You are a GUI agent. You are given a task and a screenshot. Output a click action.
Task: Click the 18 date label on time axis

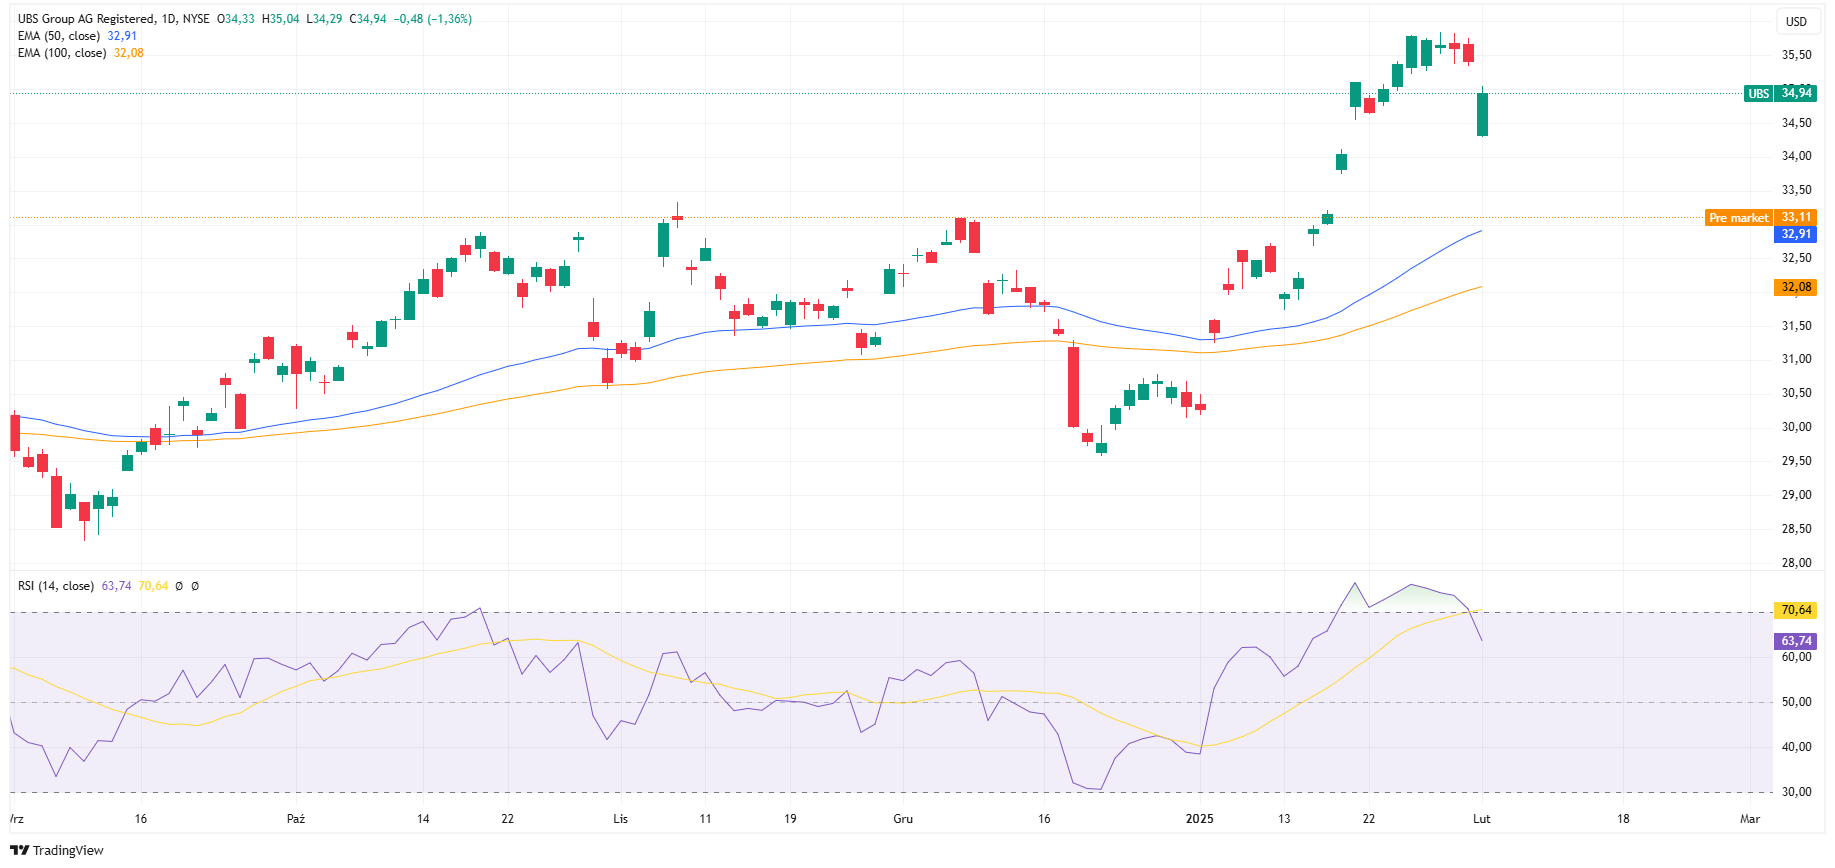[x=1623, y=819]
